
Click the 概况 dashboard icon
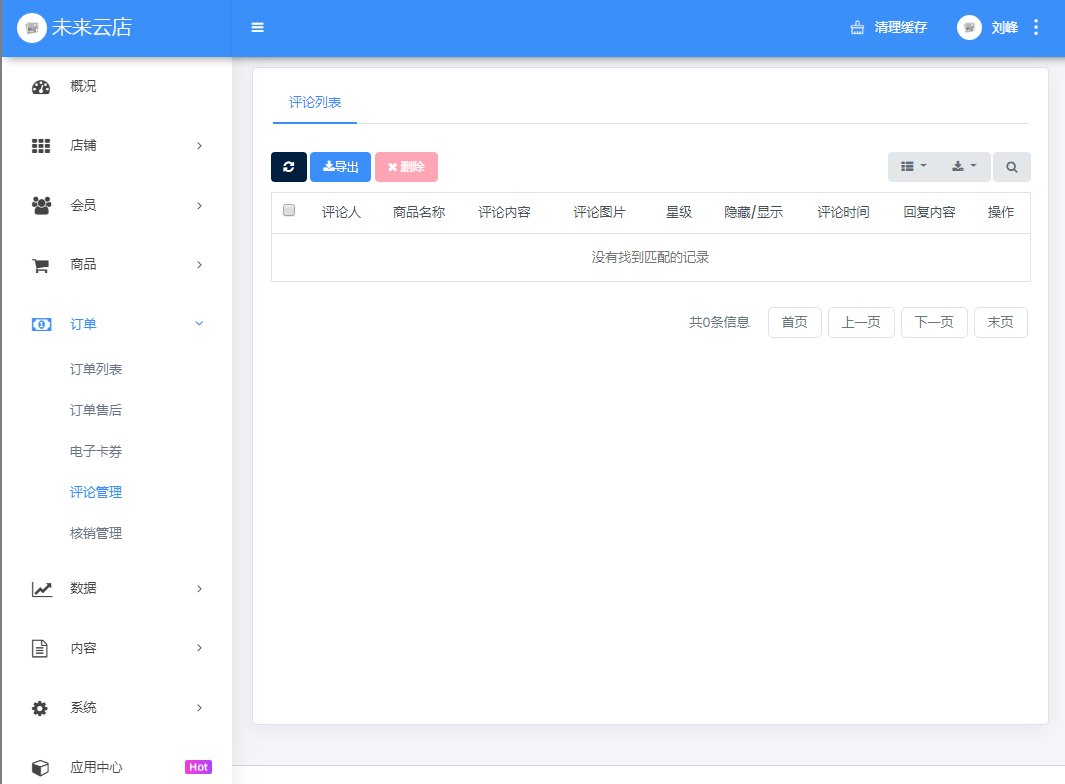41,87
